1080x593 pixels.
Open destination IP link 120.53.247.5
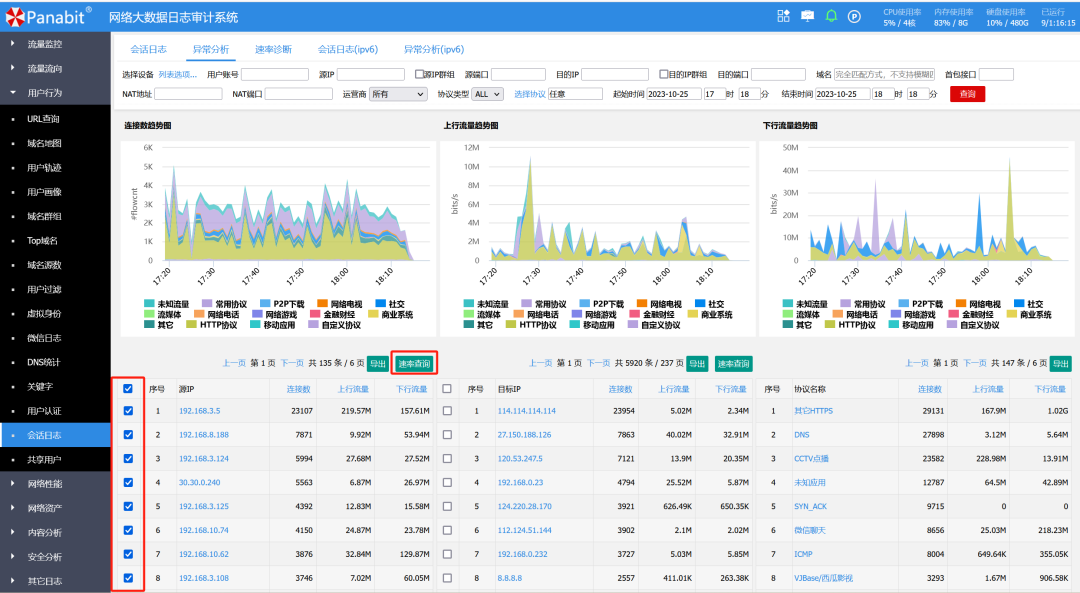pos(520,458)
